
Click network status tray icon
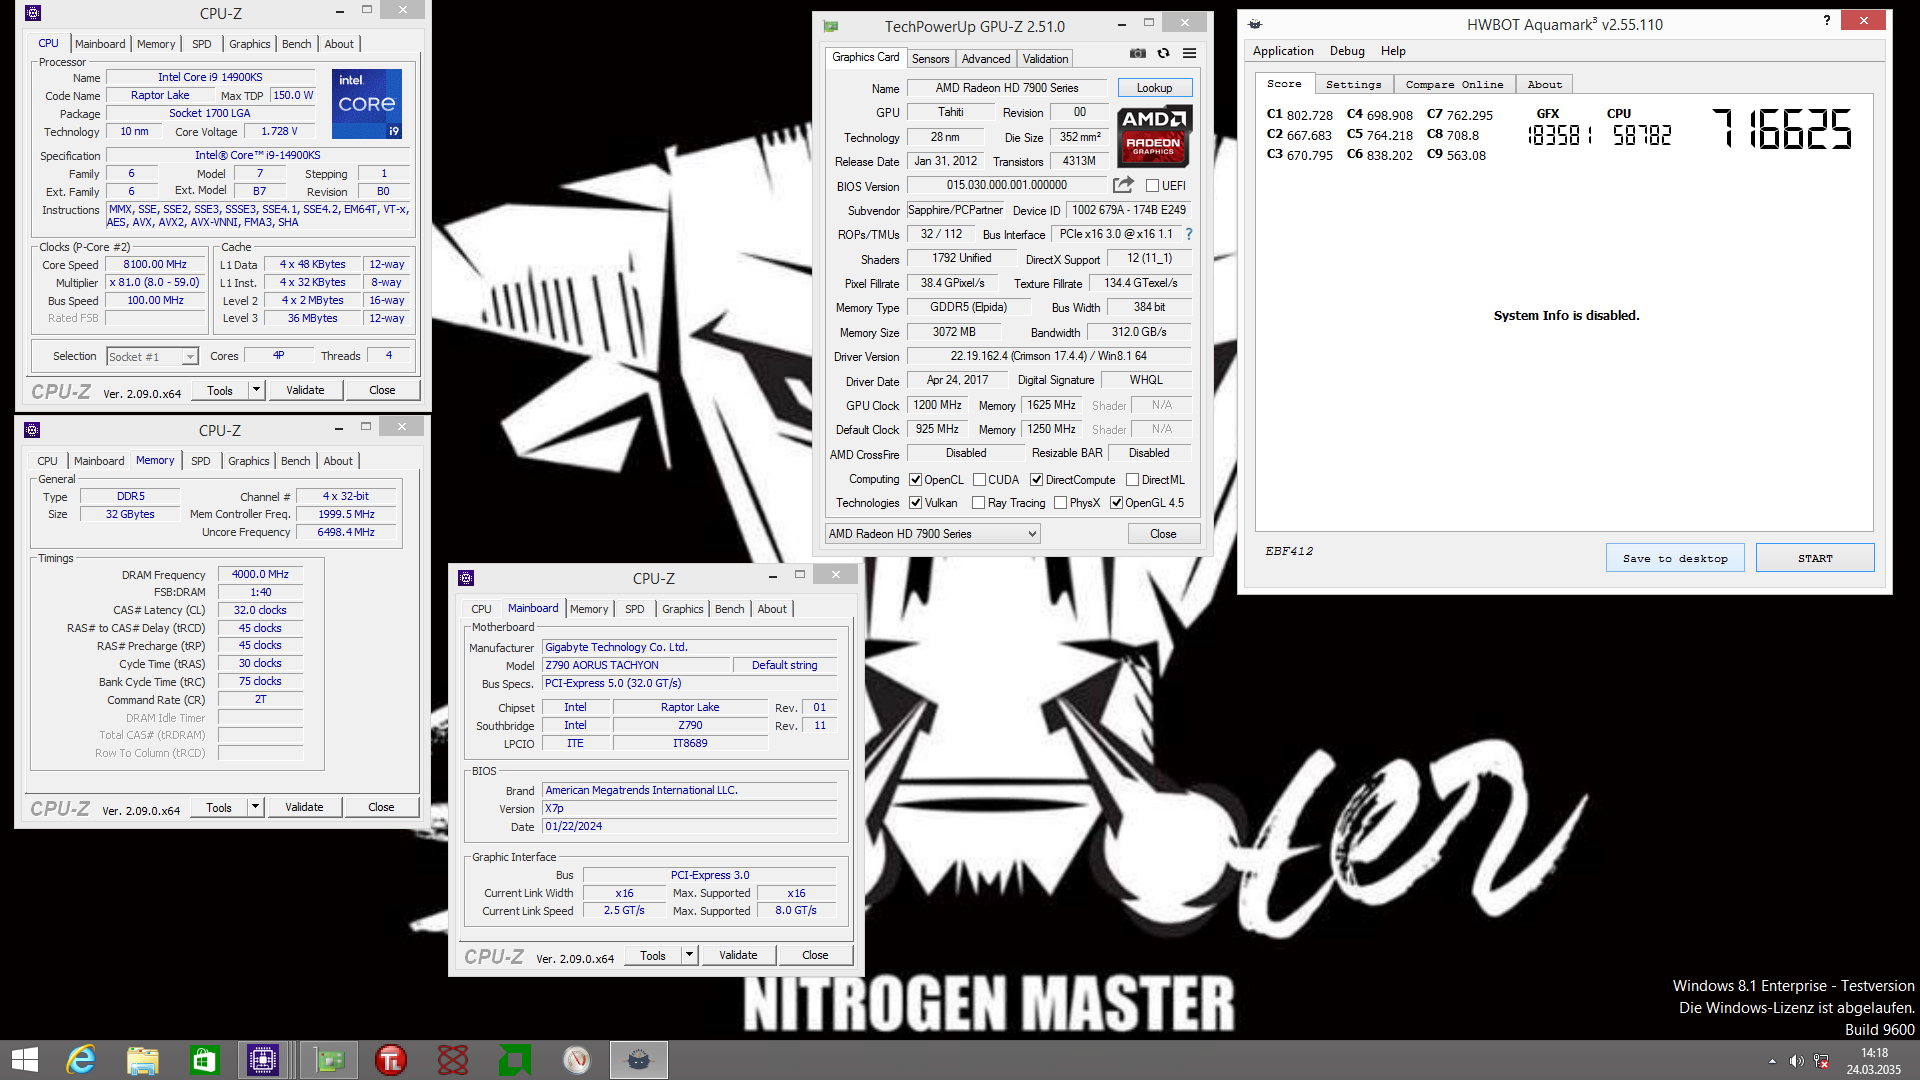pyautogui.click(x=1821, y=1061)
